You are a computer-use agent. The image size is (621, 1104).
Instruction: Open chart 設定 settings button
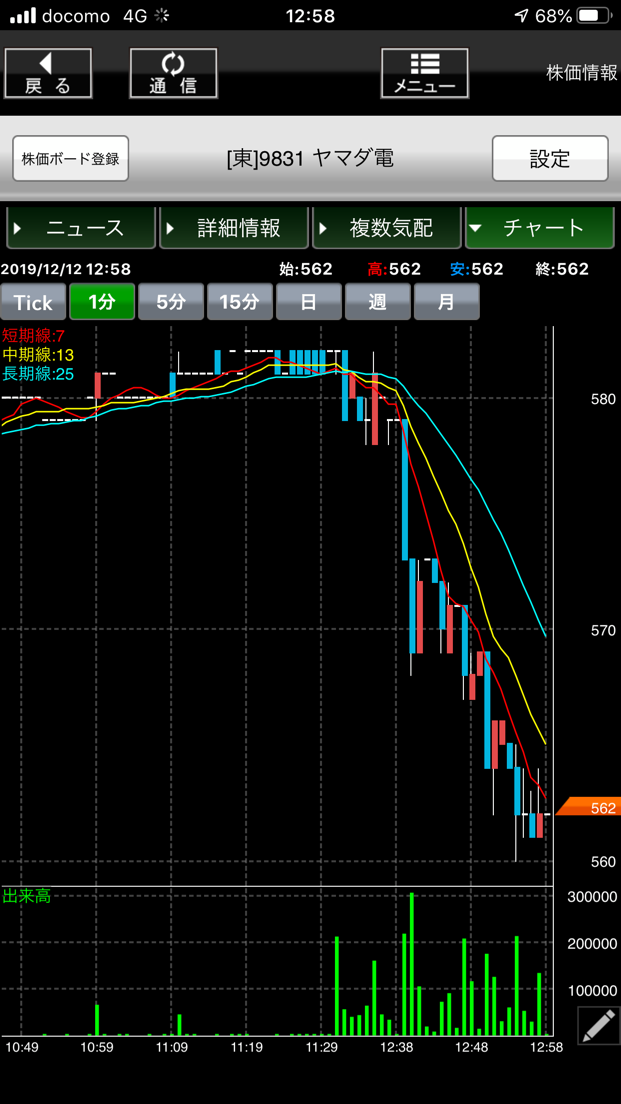549,158
